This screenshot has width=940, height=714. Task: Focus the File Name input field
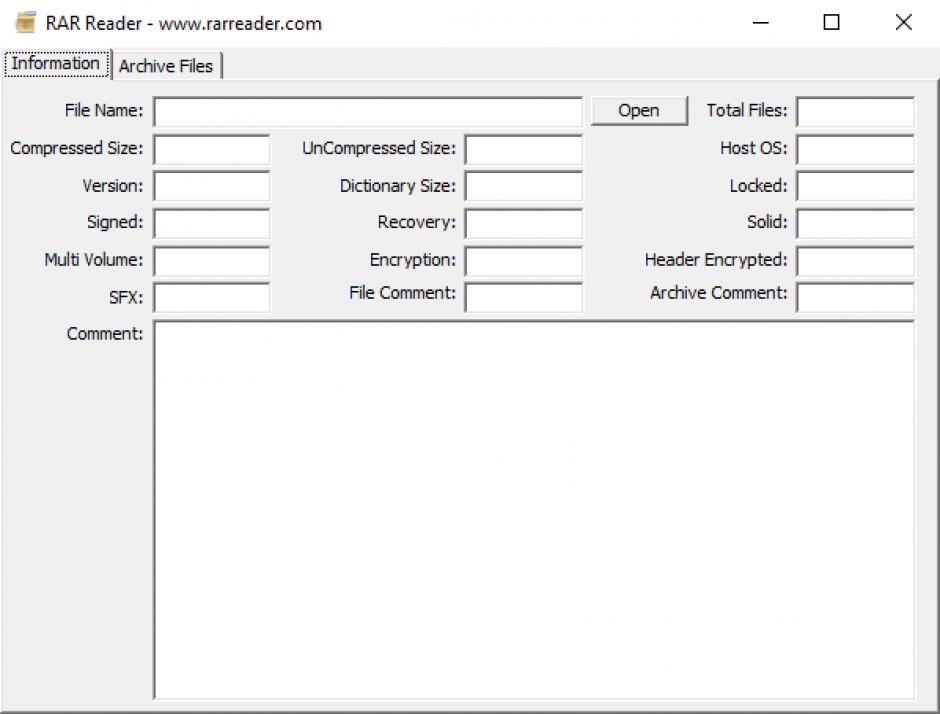367,112
